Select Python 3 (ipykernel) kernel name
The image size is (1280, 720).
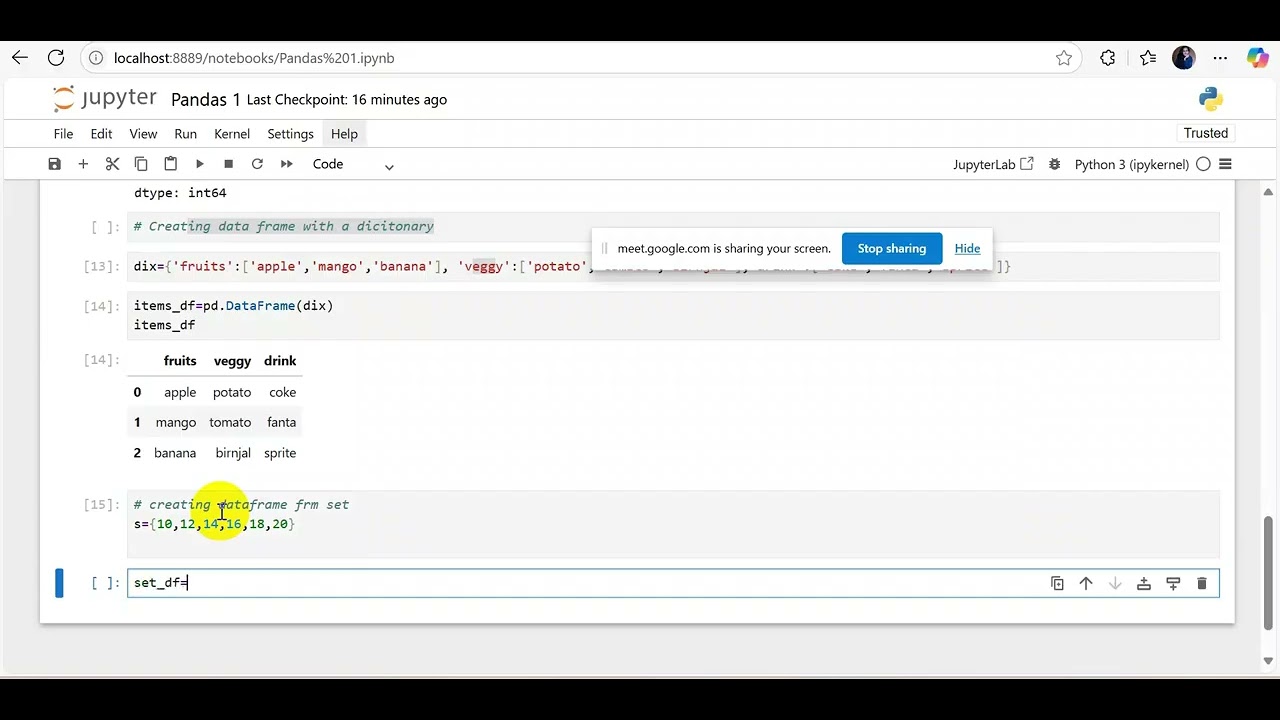(1131, 164)
